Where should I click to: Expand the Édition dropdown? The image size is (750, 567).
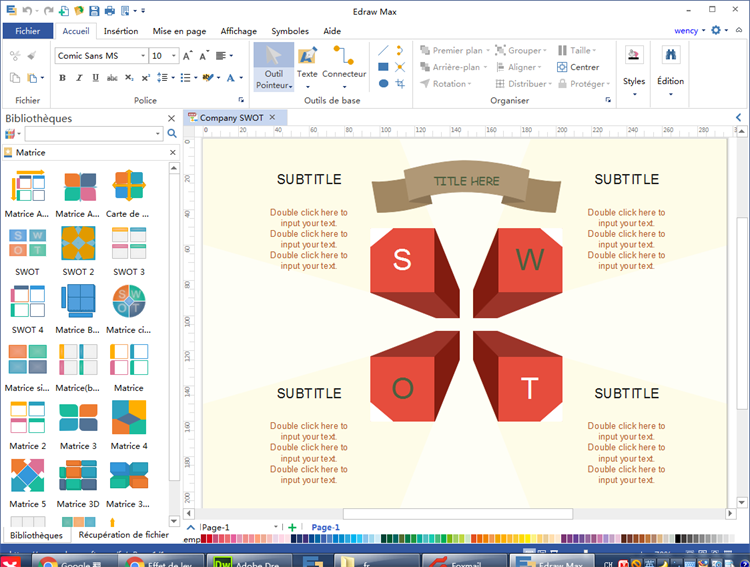pos(670,94)
